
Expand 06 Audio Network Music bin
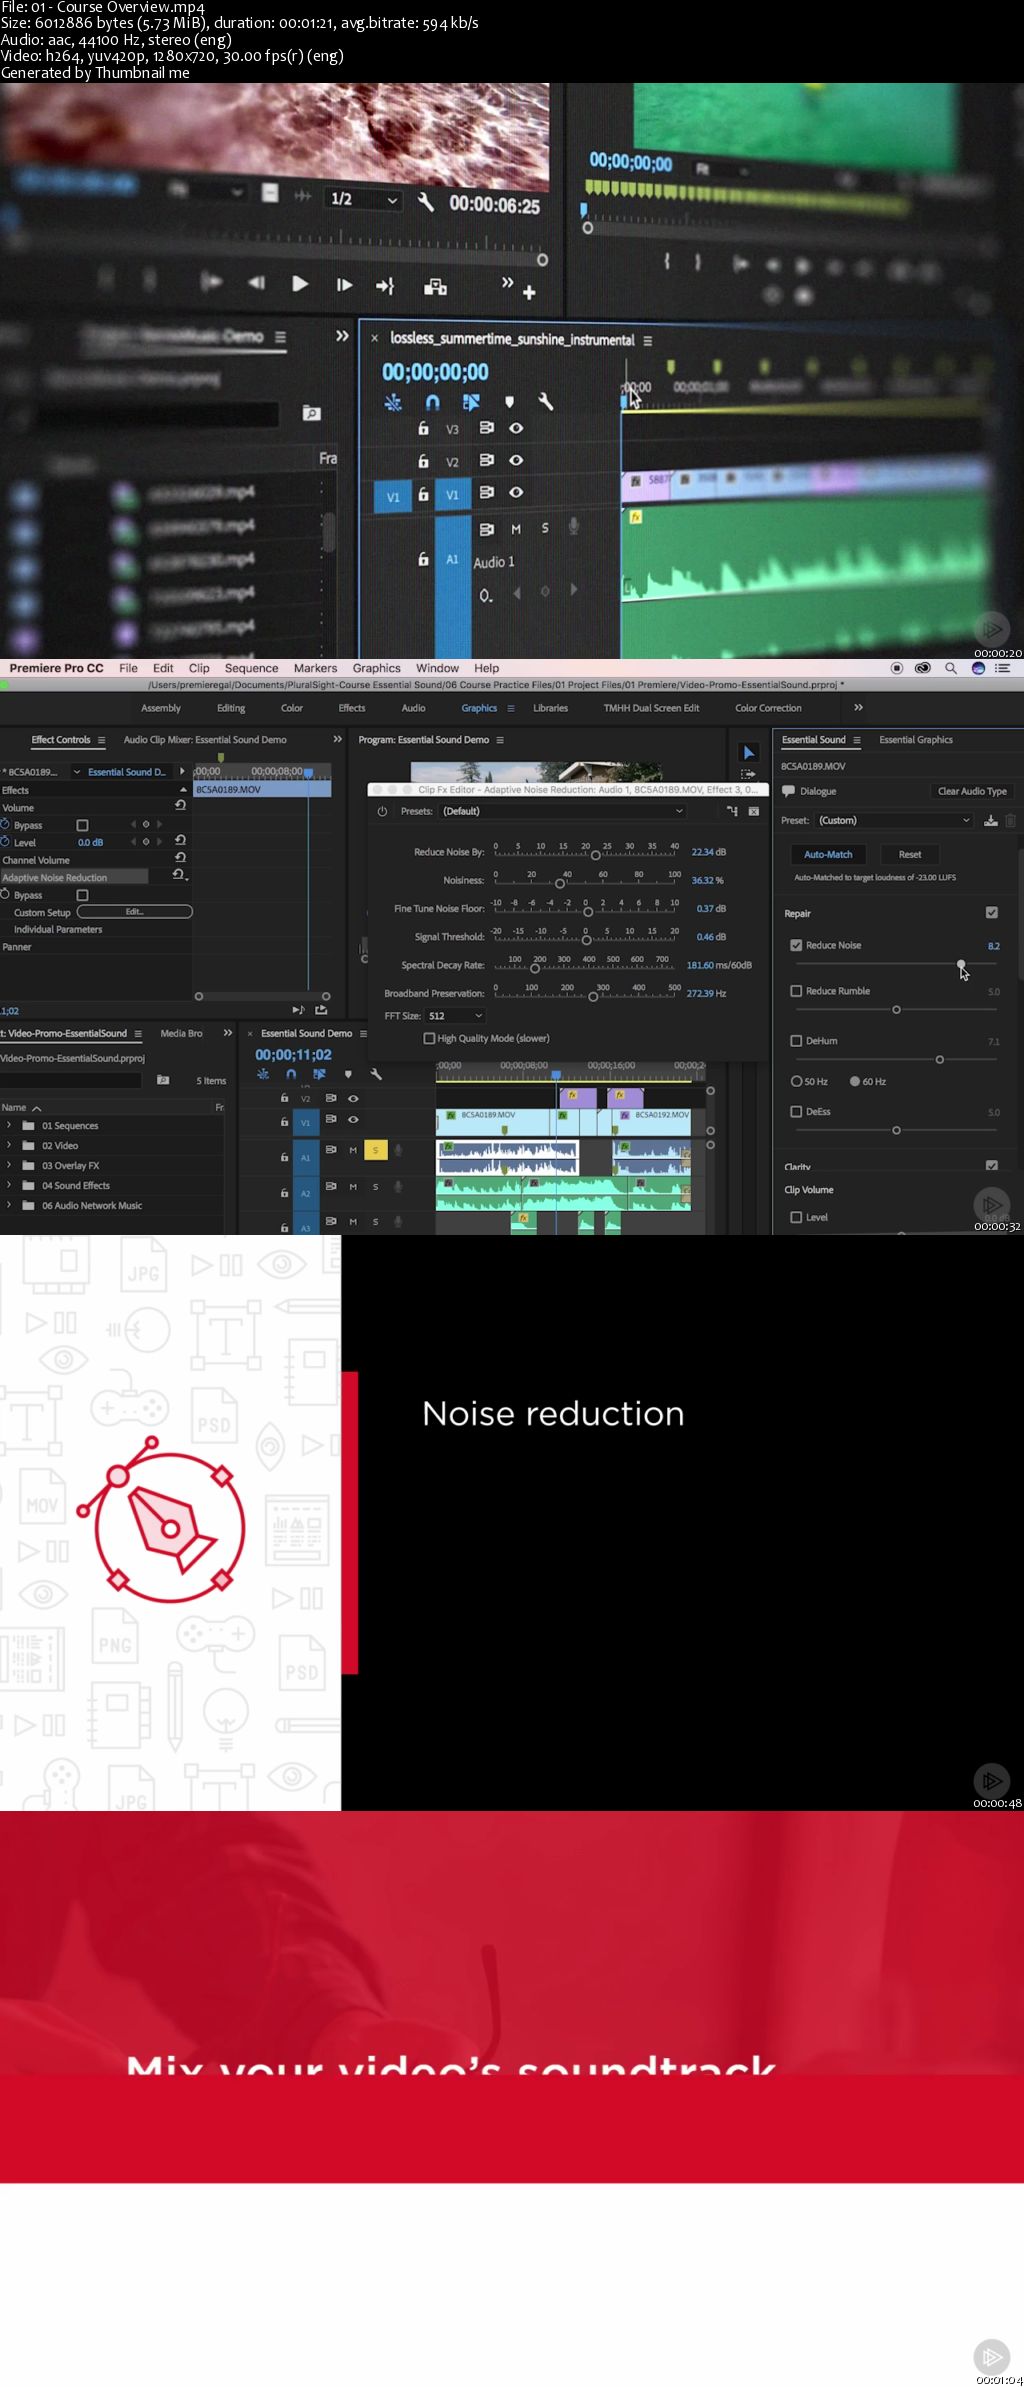point(9,1205)
